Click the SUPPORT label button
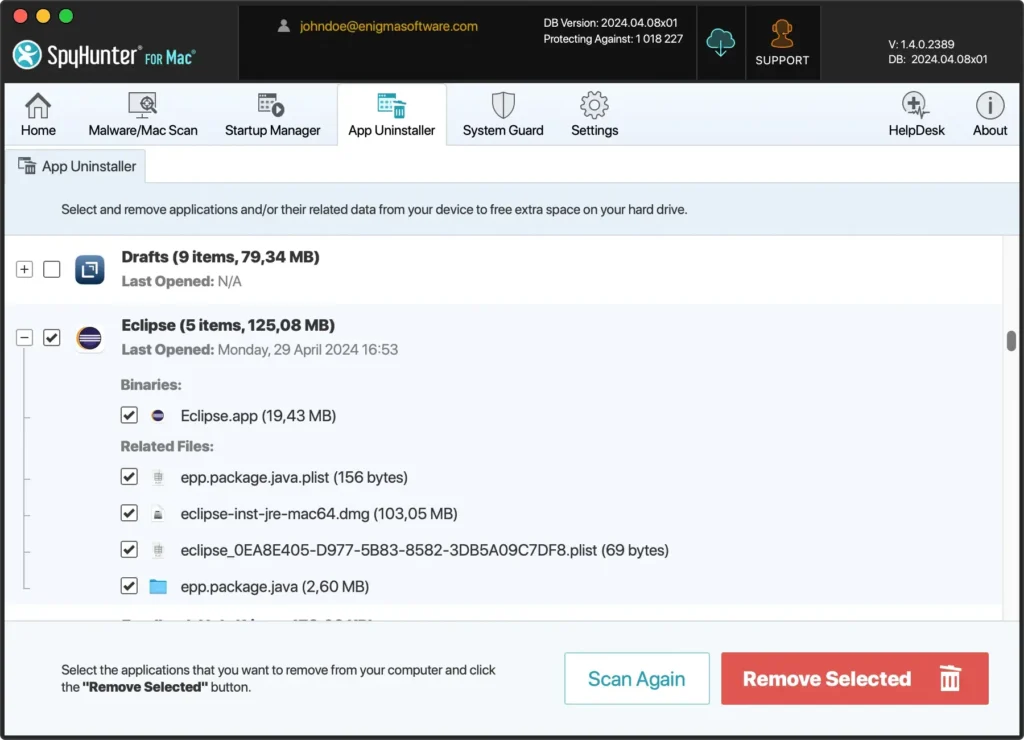This screenshot has width=1024, height=740. pyautogui.click(x=782, y=60)
